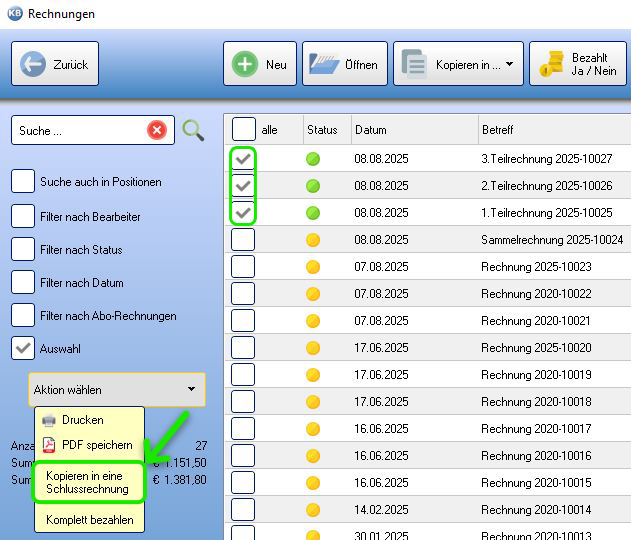Screen dimensions: 631x540
Task: Clear search with the red X icon
Action: coord(157,130)
